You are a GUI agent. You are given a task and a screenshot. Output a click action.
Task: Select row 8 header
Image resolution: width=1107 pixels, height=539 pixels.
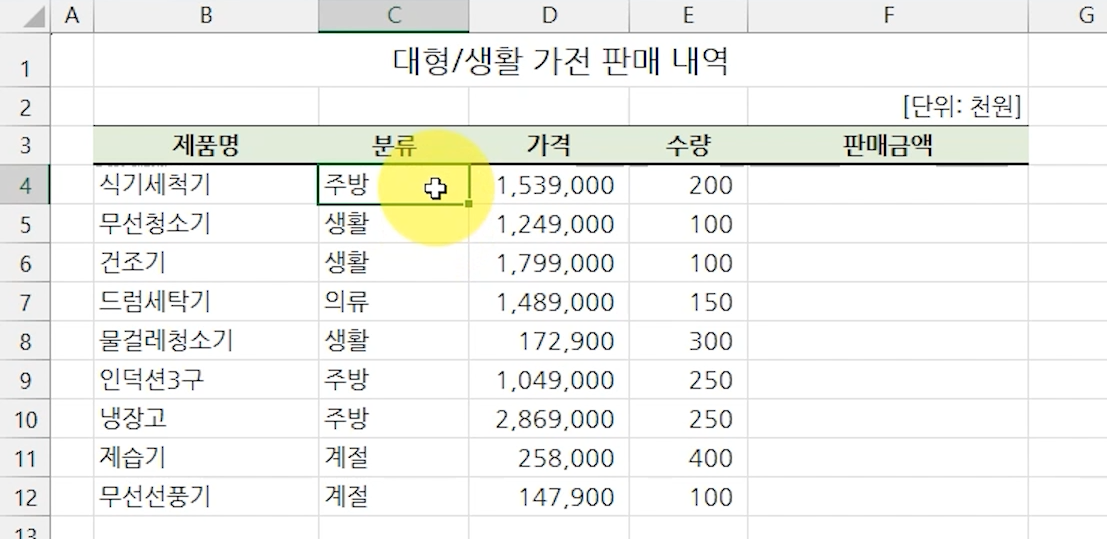point(25,341)
